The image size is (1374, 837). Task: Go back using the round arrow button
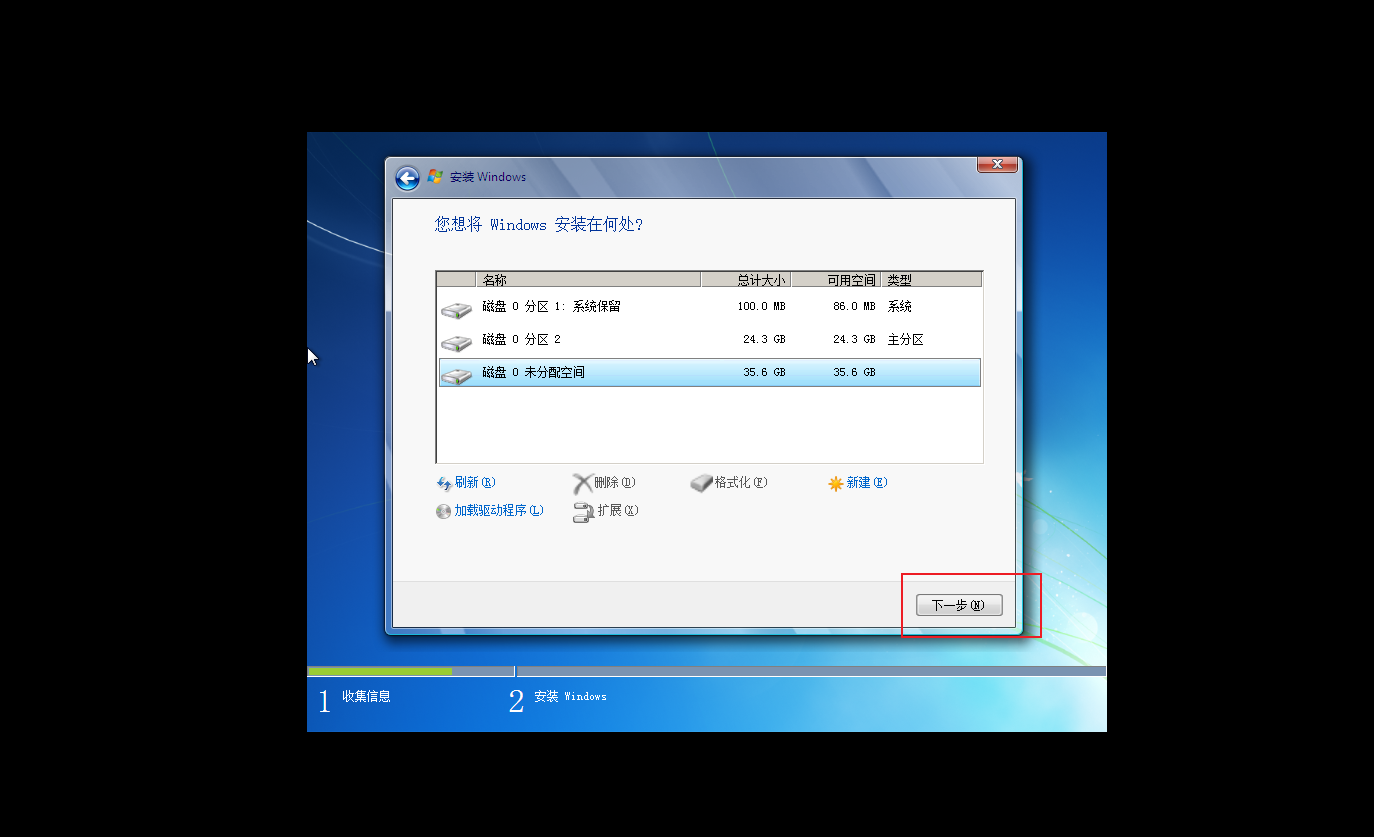(407, 178)
